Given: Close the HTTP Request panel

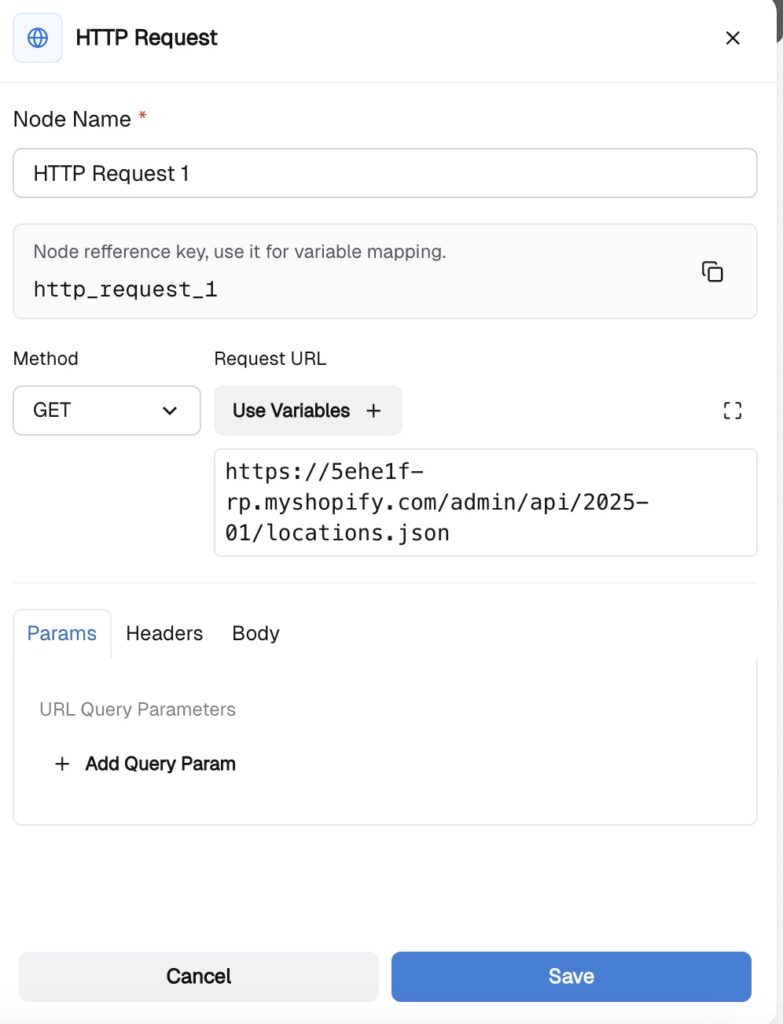Looking at the screenshot, I should coord(732,38).
